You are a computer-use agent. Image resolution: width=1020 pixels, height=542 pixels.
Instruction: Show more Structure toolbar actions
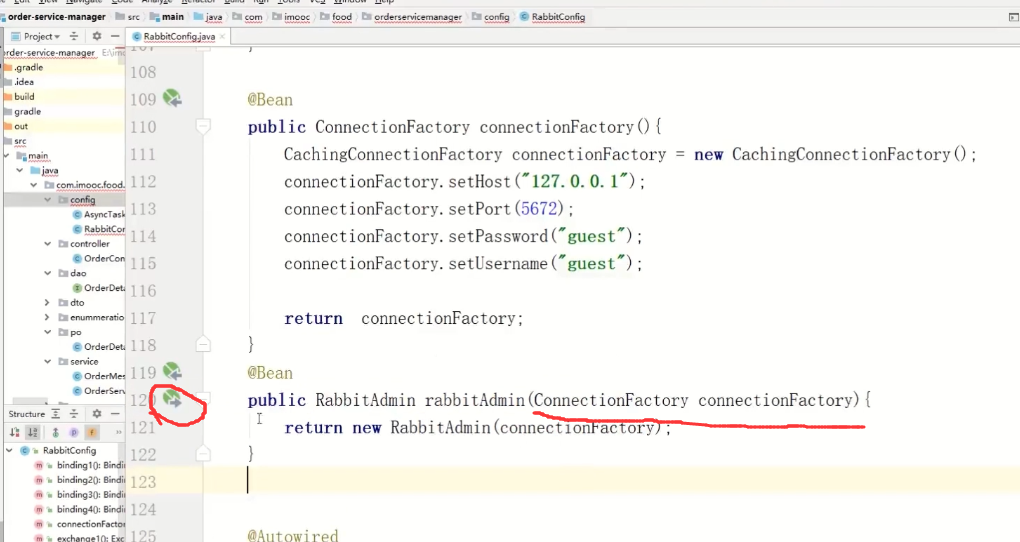point(118,432)
